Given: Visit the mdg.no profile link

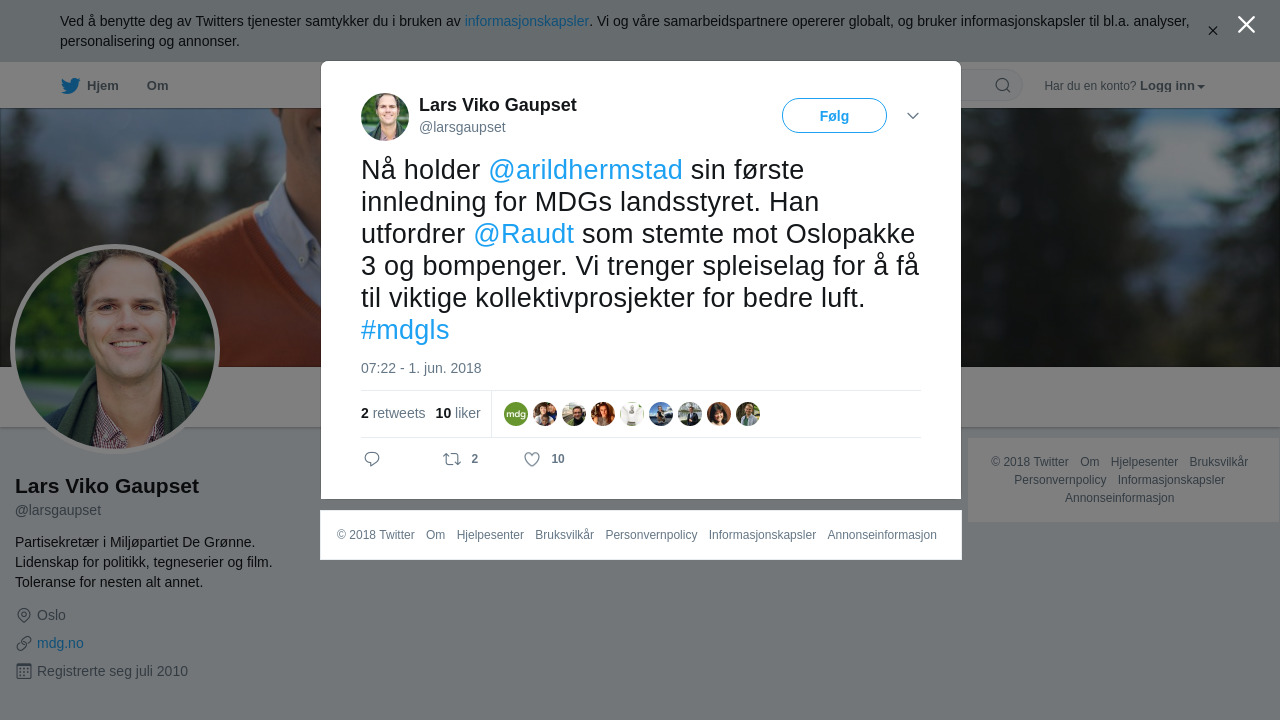Looking at the screenshot, I should (x=60, y=643).
